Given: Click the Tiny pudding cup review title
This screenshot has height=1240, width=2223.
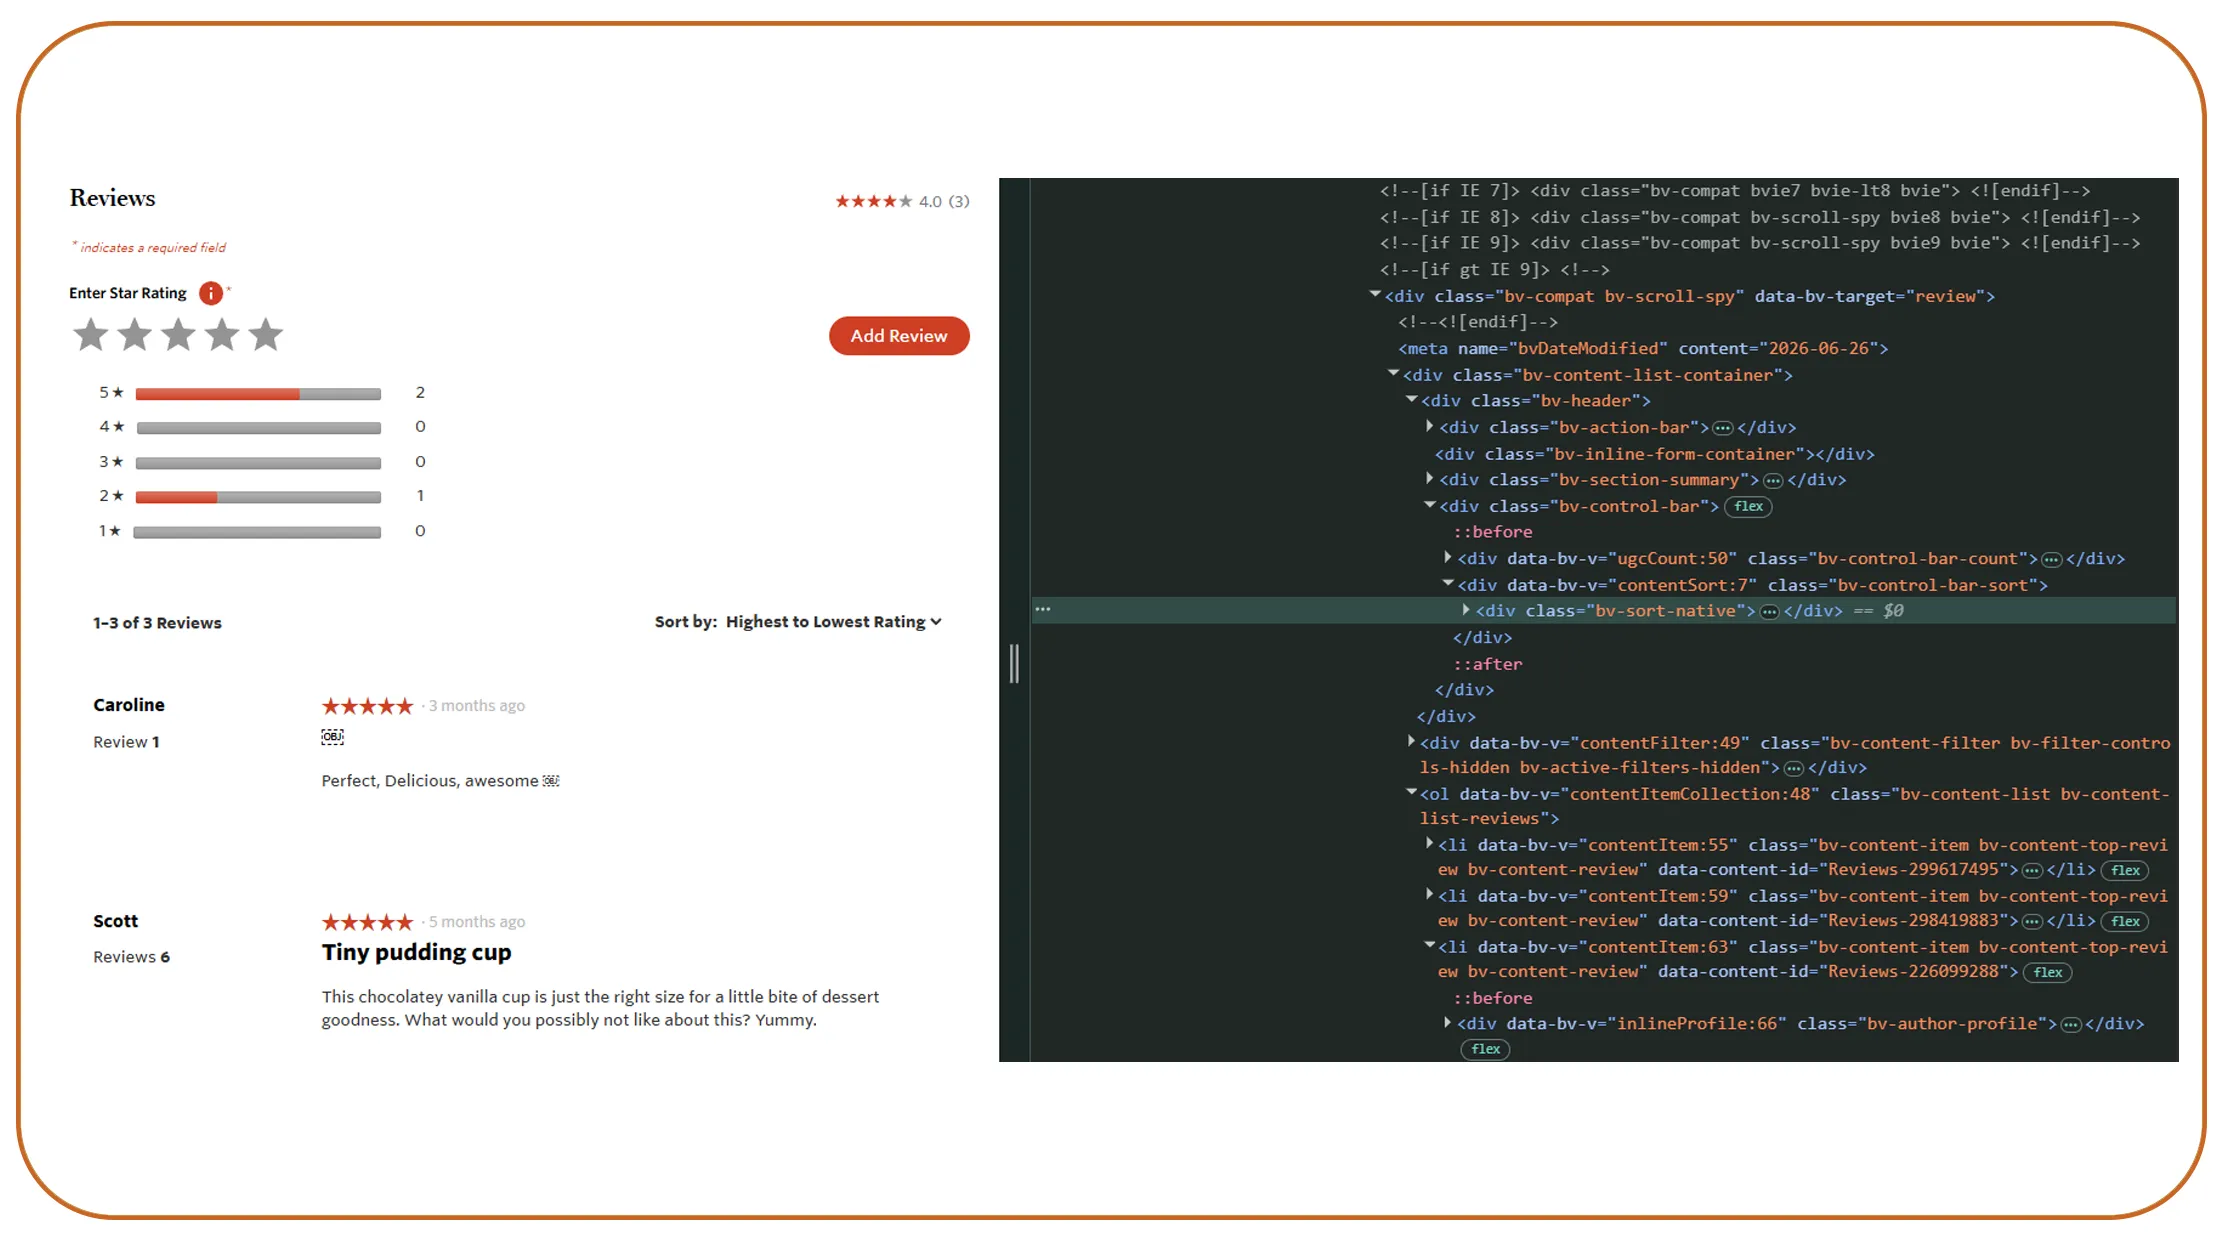Looking at the screenshot, I should click(x=416, y=952).
